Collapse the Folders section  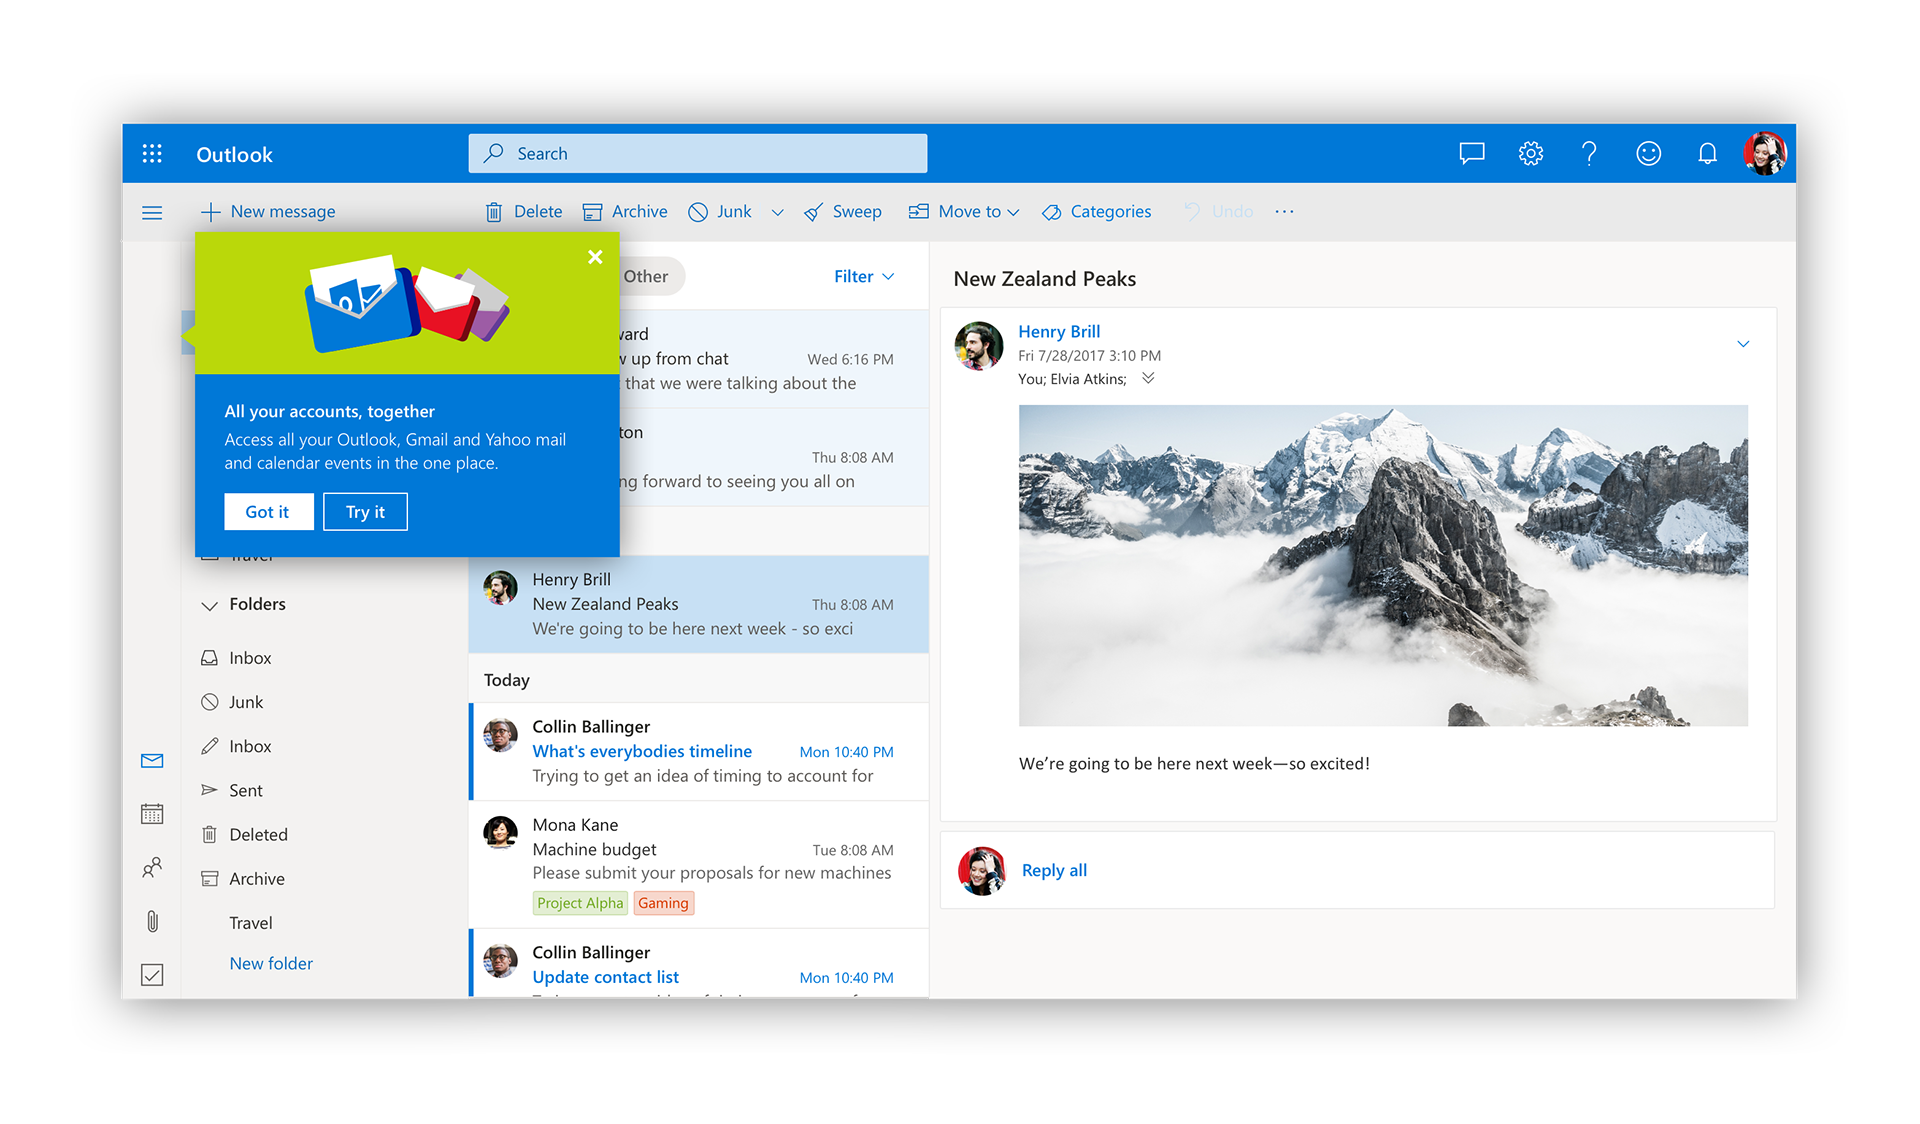tap(209, 606)
